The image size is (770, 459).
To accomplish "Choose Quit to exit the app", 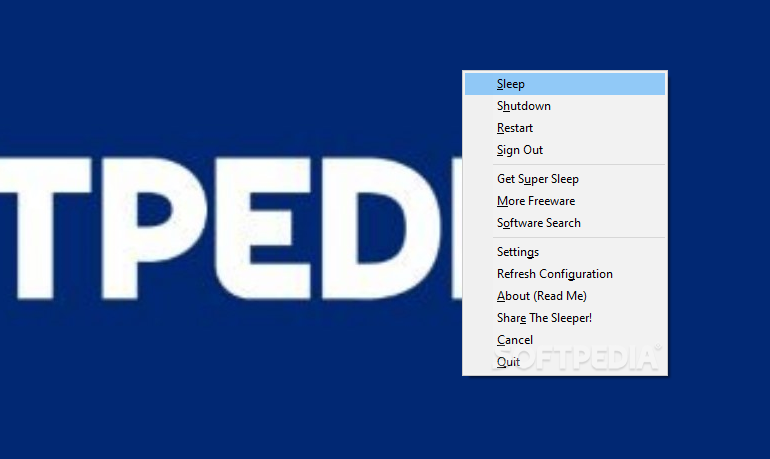I will 565,362.
